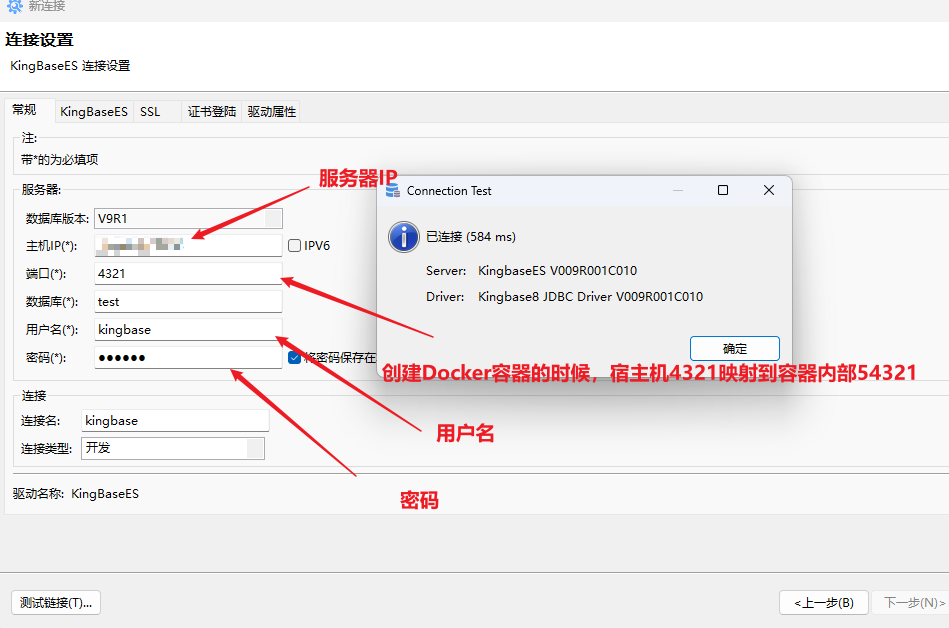Enable the IPV6 checkbox
The height and width of the screenshot is (628, 949).
click(295, 246)
